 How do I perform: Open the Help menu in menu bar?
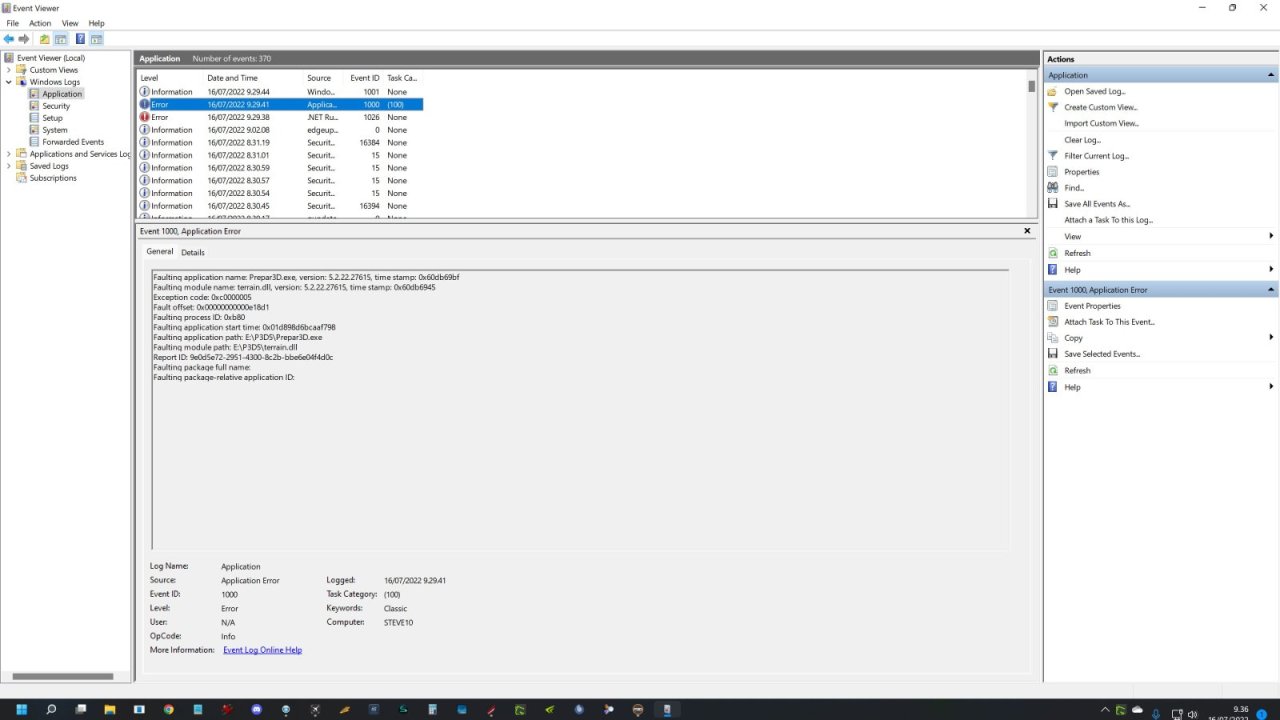96,23
